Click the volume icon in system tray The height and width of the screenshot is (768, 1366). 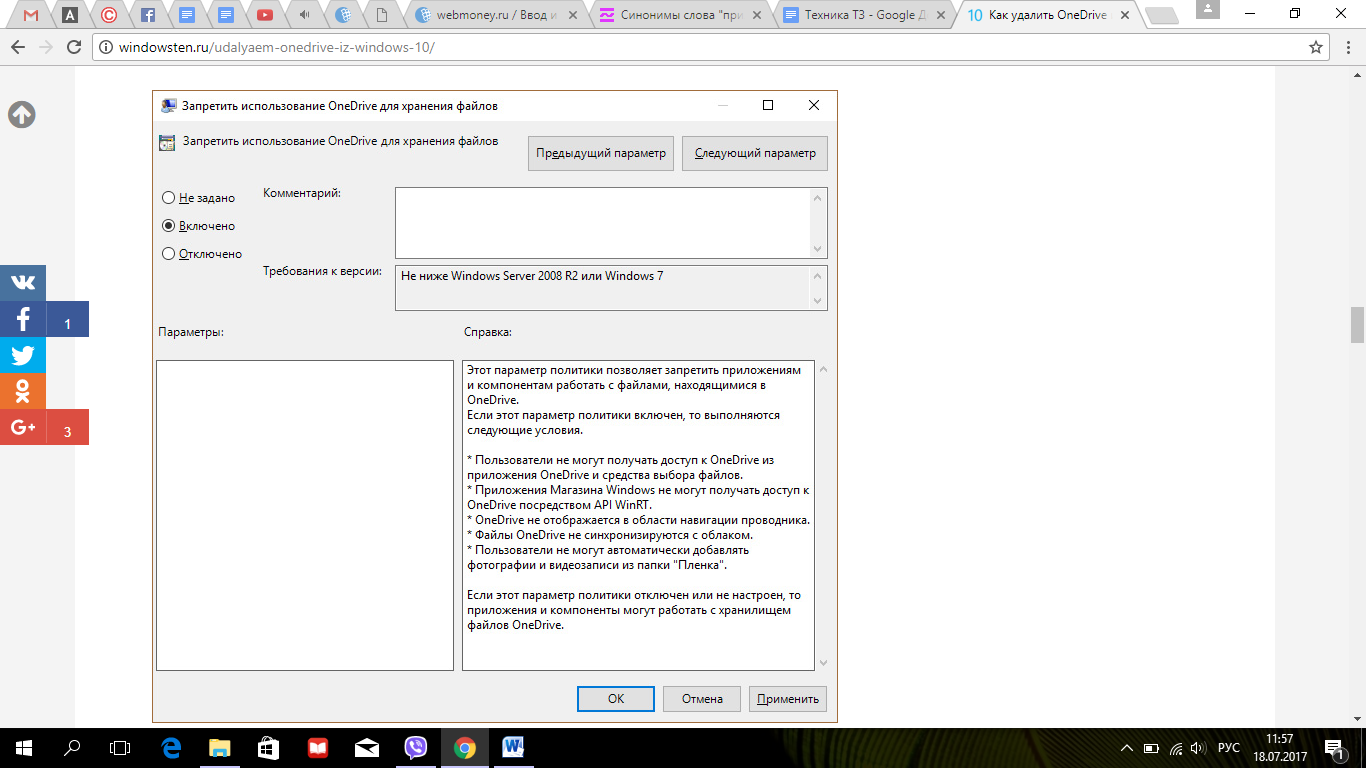(1198, 748)
